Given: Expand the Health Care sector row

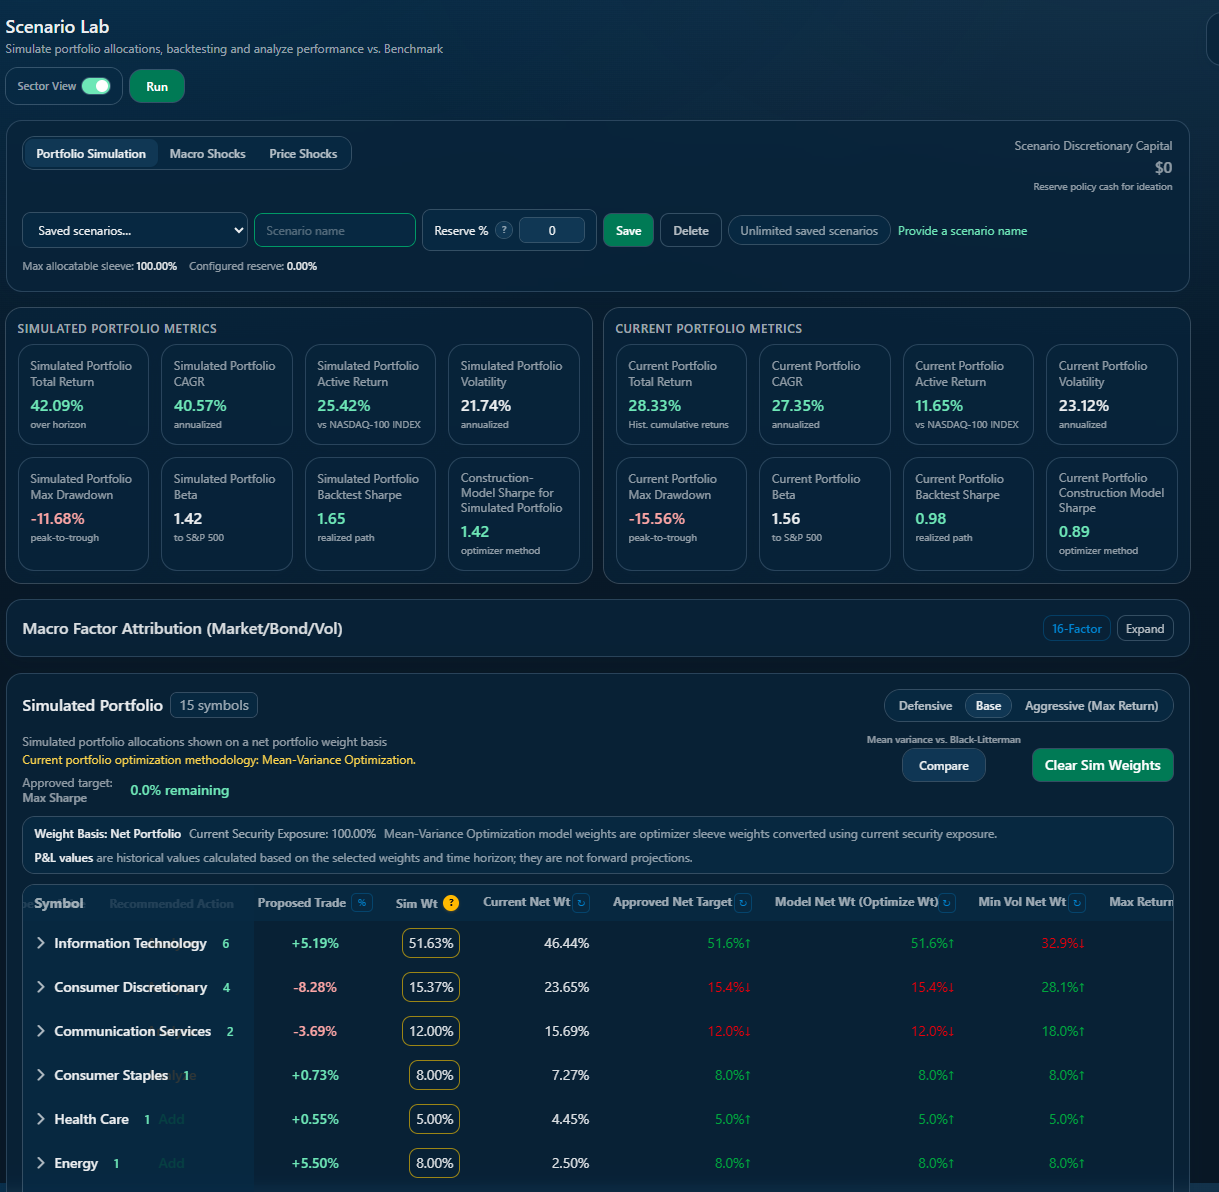Looking at the screenshot, I should coord(41,1119).
